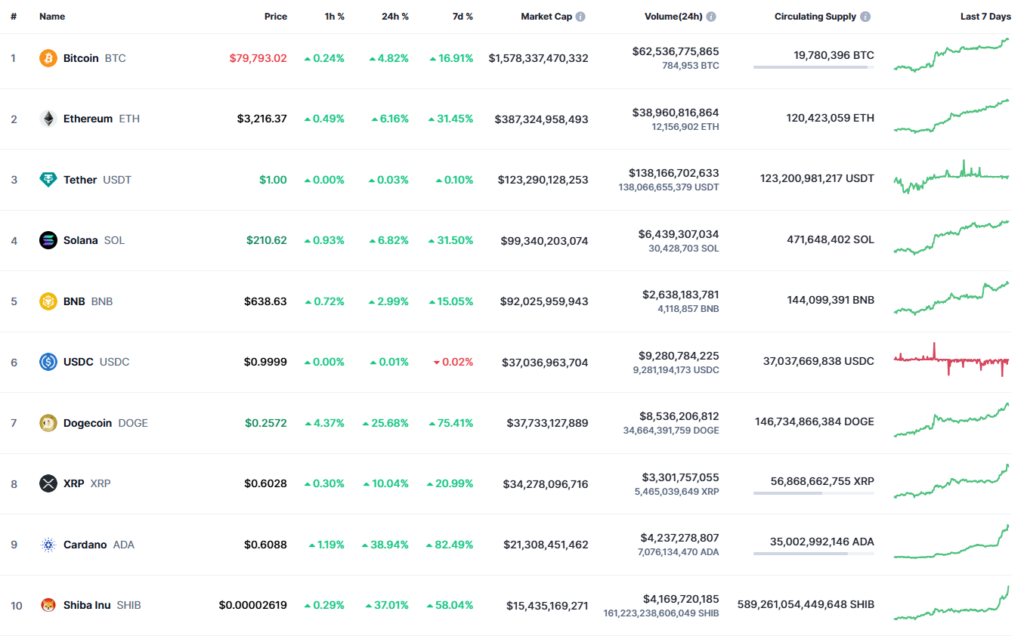Image resolution: width=1024 pixels, height=636 pixels.
Task: Sort by Volume(24h) column header
Action: (x=673, y=16)
